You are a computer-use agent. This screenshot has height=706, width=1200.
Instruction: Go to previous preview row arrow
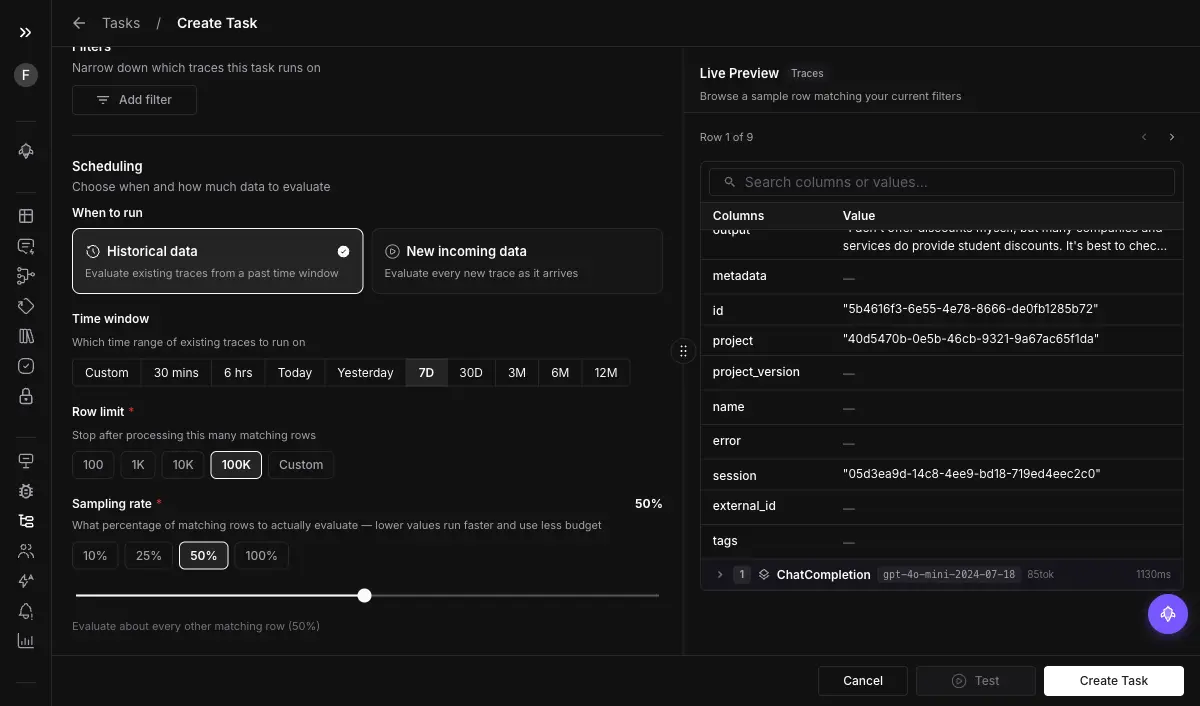point(1144,137)
